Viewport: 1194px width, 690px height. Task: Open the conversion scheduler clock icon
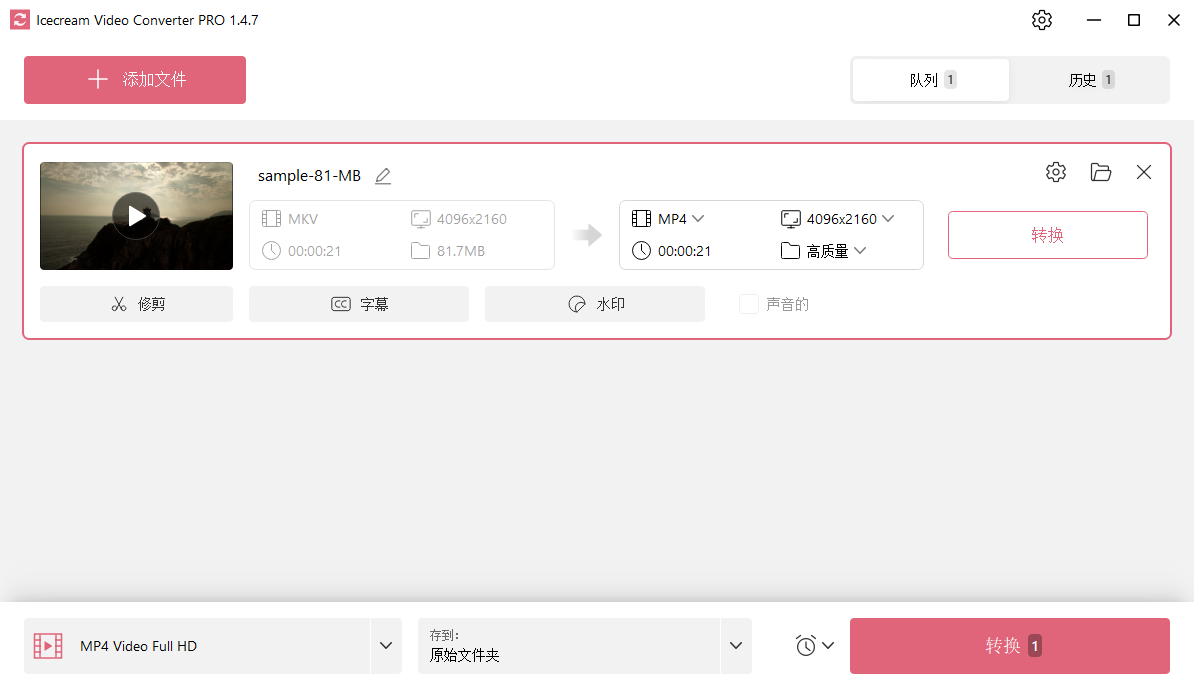pos(808,645)
